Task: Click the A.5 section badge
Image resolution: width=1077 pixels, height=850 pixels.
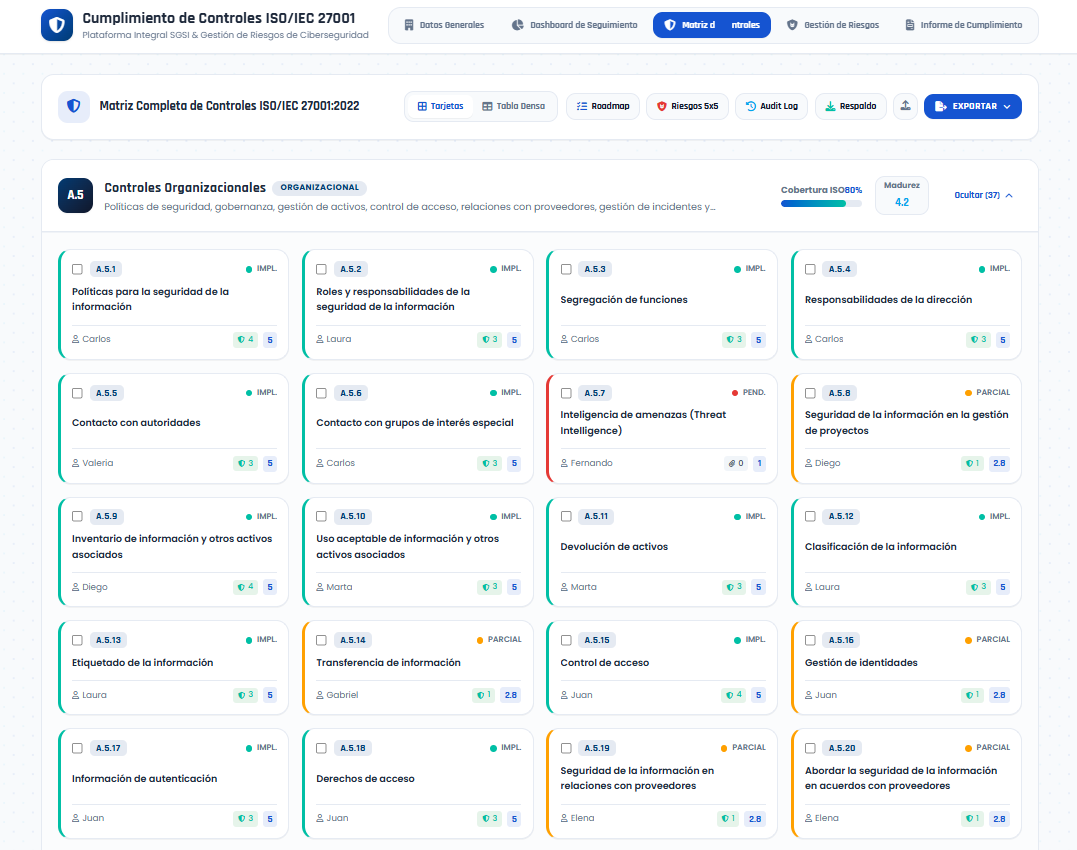Action: 76,195
